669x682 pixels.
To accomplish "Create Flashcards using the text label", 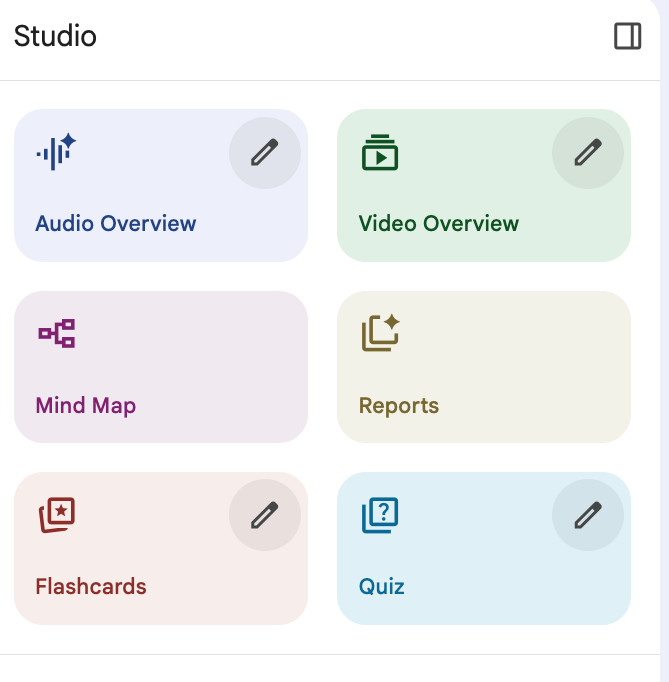I will click(91, 587).
